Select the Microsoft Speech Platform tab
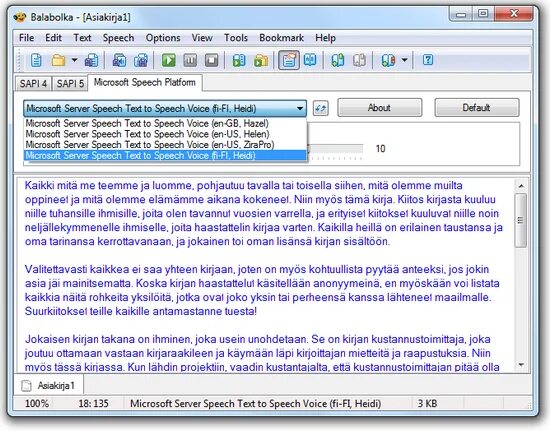The width and height of the screenshot is (550, 431). (145, 83)
